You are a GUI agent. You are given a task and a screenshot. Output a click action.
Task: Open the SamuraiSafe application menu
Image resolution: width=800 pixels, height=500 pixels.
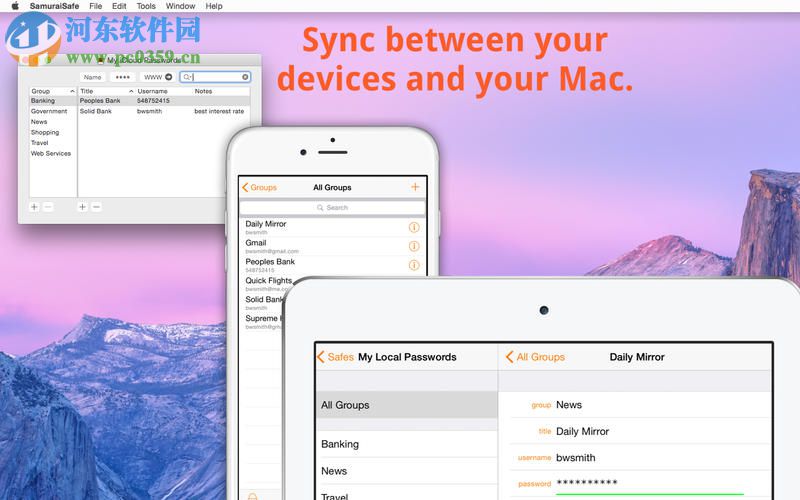(55, 6)
